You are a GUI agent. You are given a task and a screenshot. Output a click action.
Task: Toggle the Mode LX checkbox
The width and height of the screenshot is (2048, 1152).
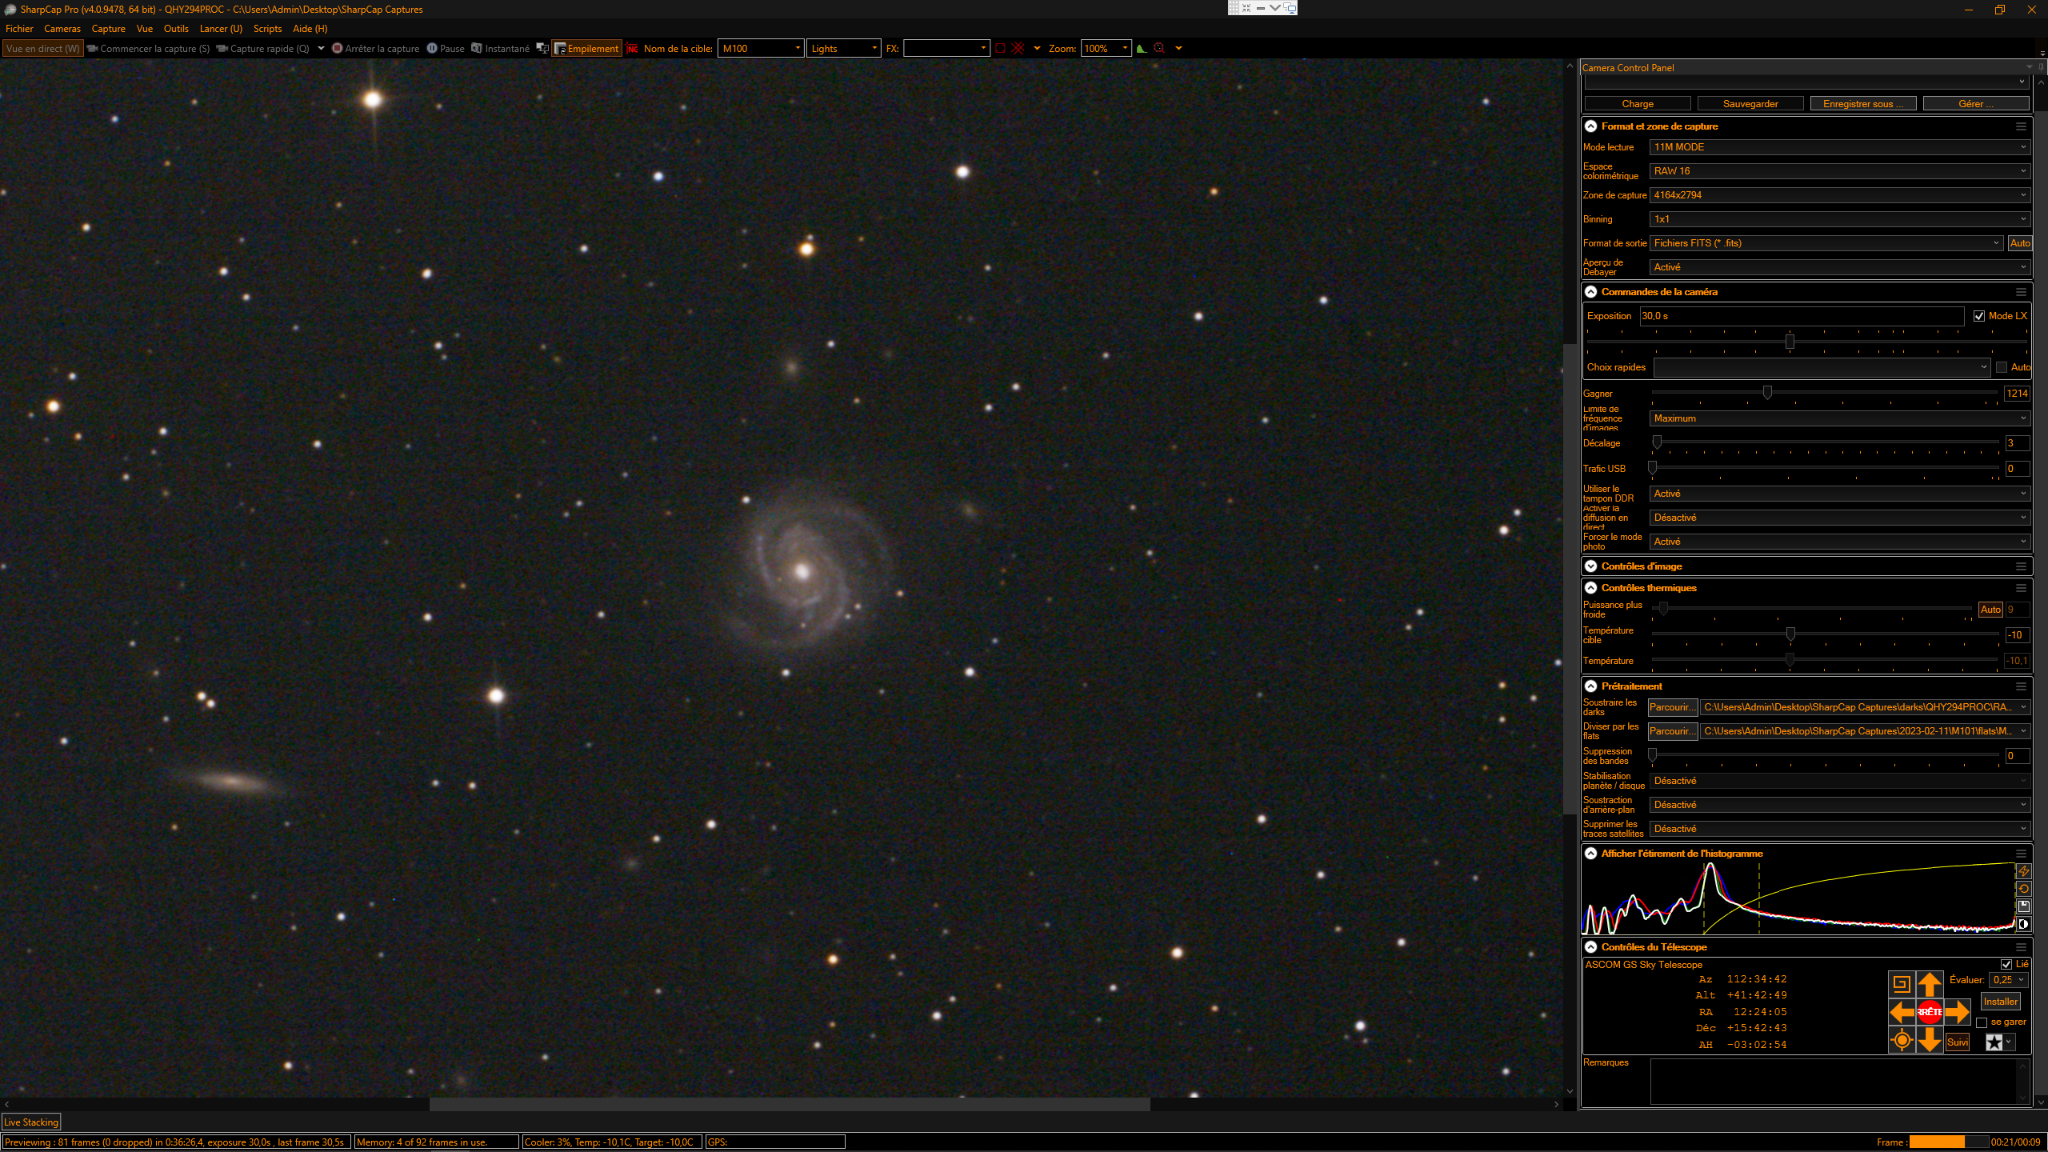pos(1979,316)
